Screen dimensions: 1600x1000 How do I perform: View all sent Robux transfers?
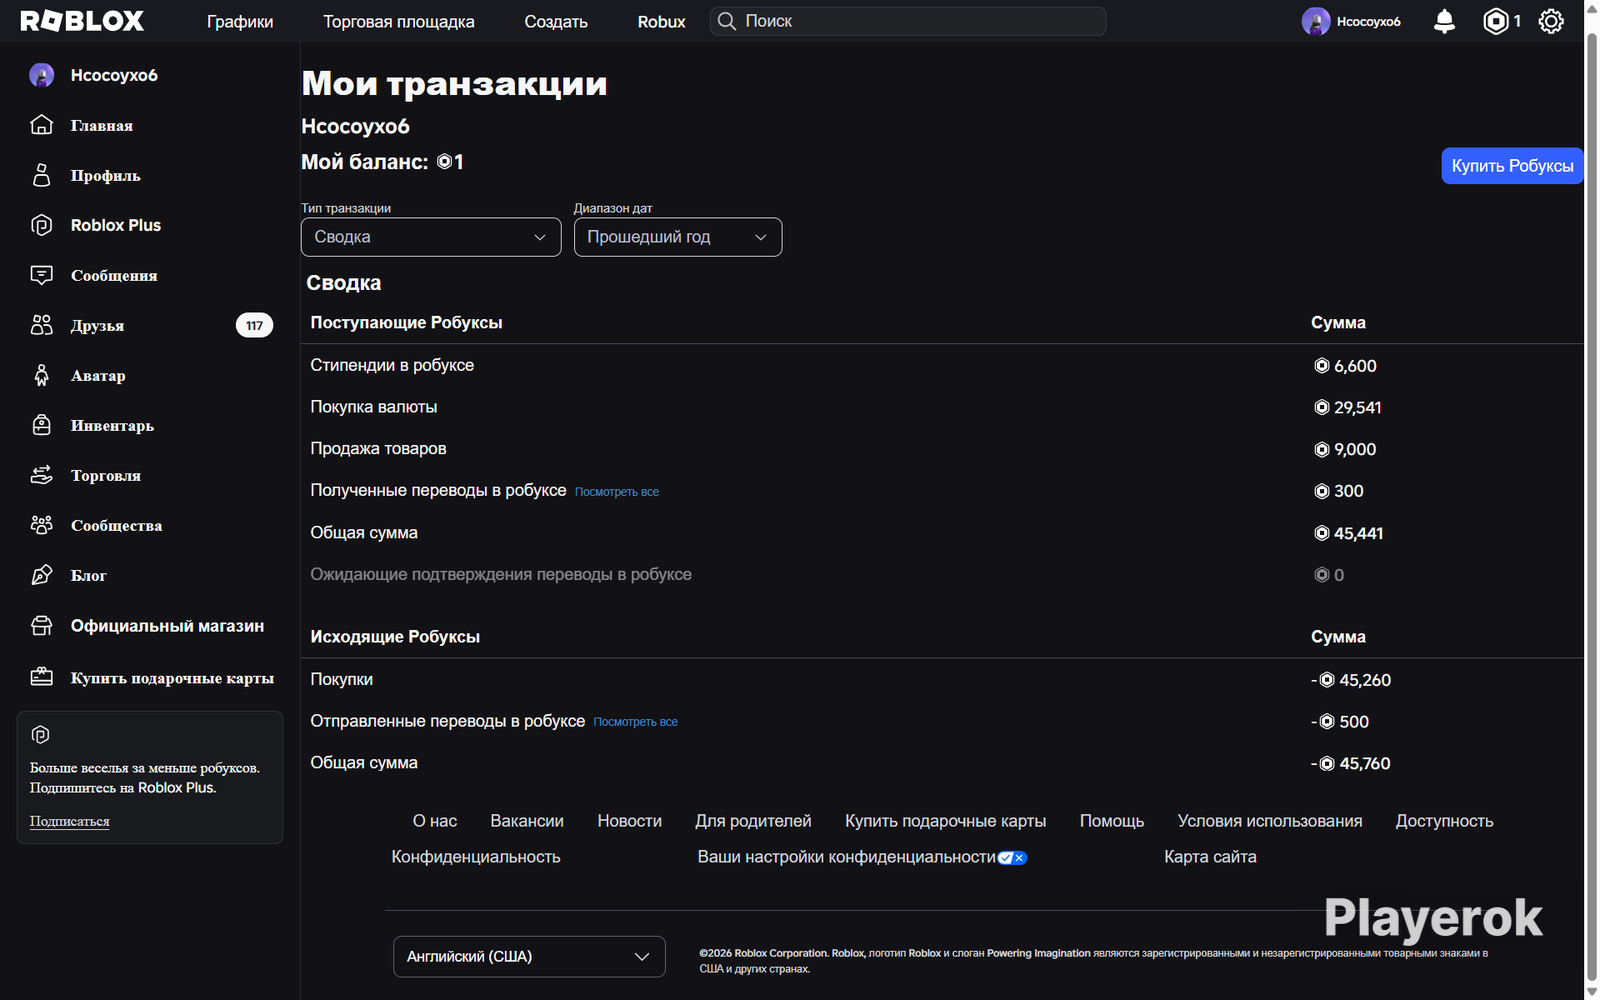636,722
